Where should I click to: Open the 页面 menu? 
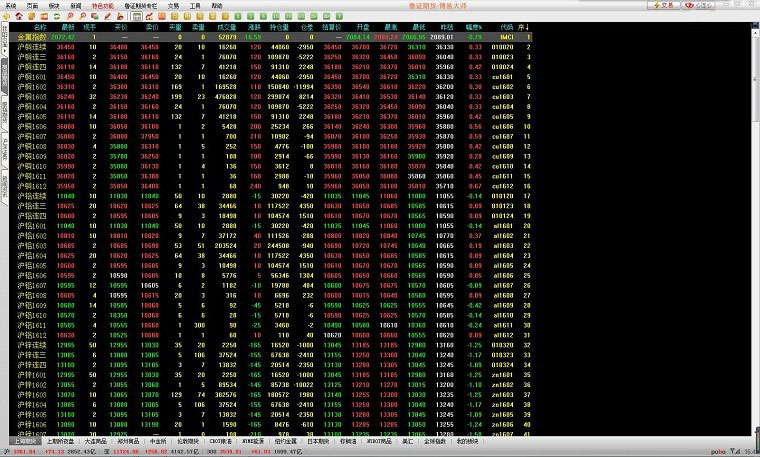[x=32, y=6]
